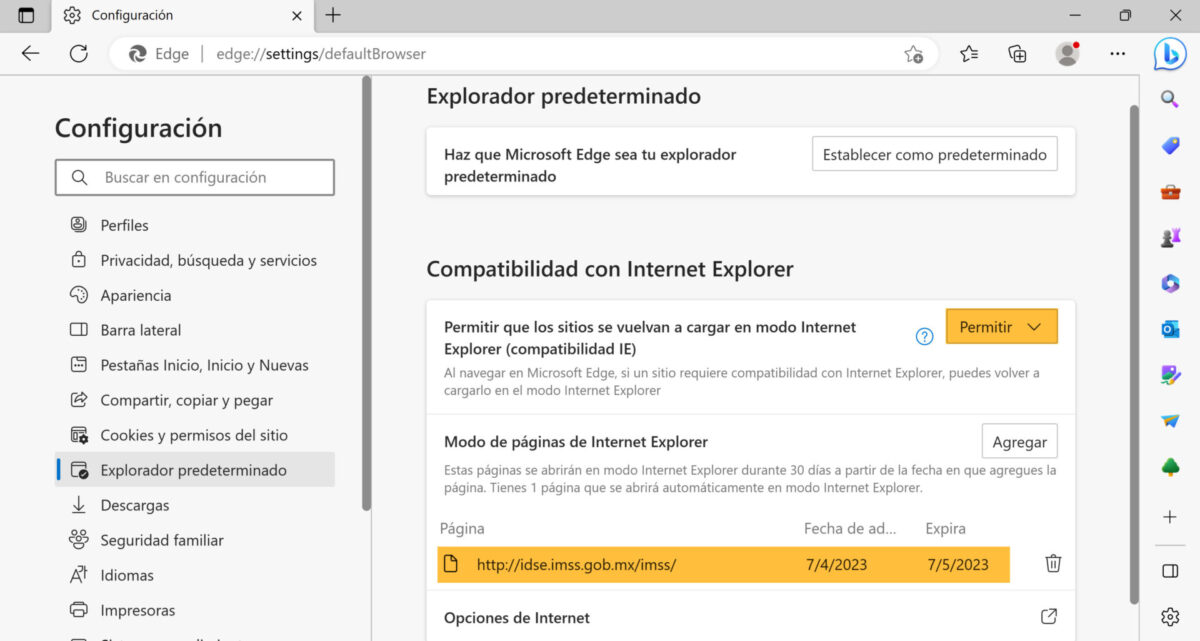The image size is (1200, 641).
Task: Open the Settings and more ellipsis menu
Action: pos(1118,54)
